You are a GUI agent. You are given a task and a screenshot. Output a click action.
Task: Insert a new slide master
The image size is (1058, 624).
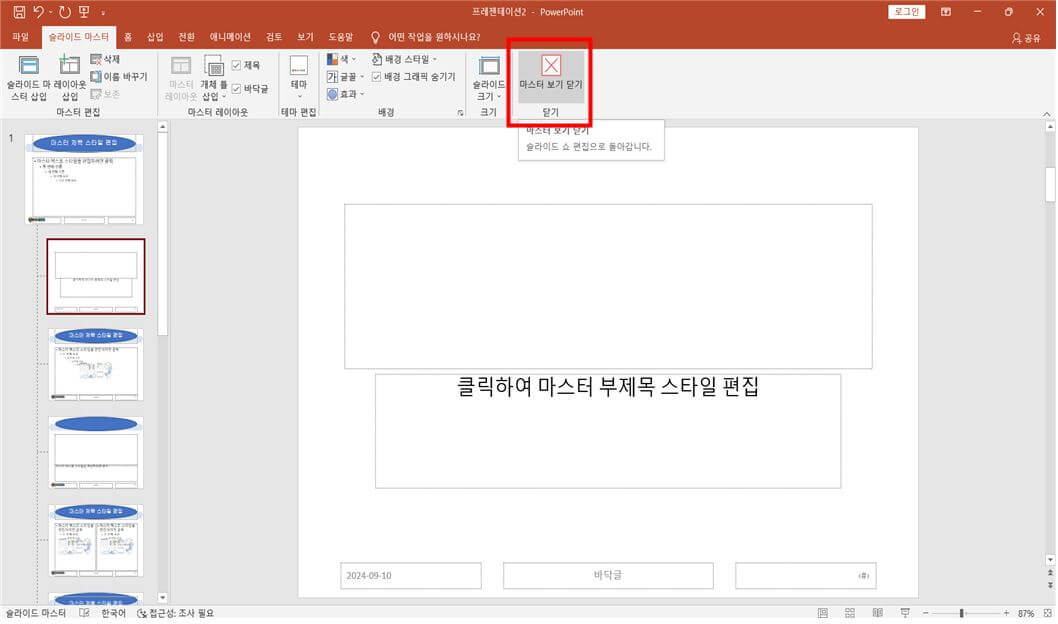(x=29, y=78)
